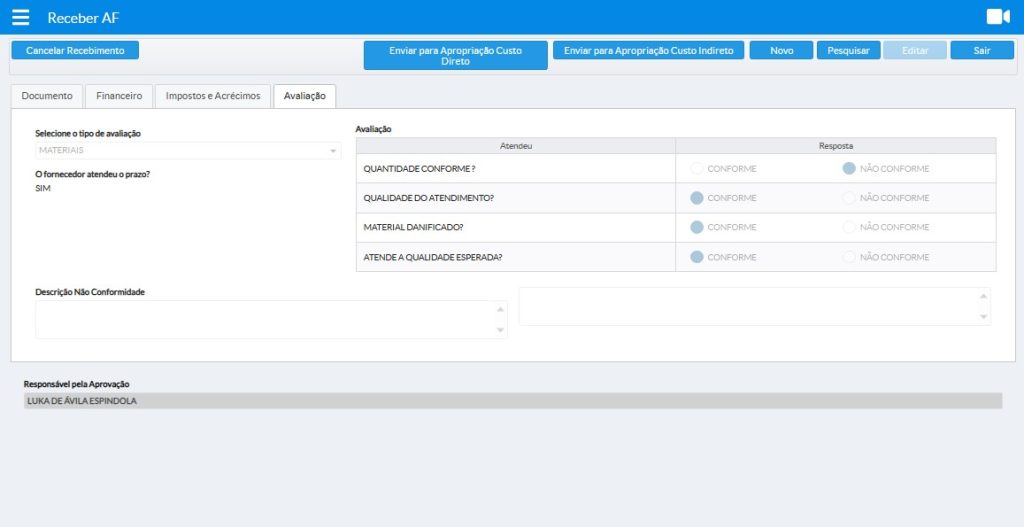The height and width of the screenshot is (527, 1024).
Task: Click Enviar para Apropriação Custo Indireto
Action: point(648,50)
